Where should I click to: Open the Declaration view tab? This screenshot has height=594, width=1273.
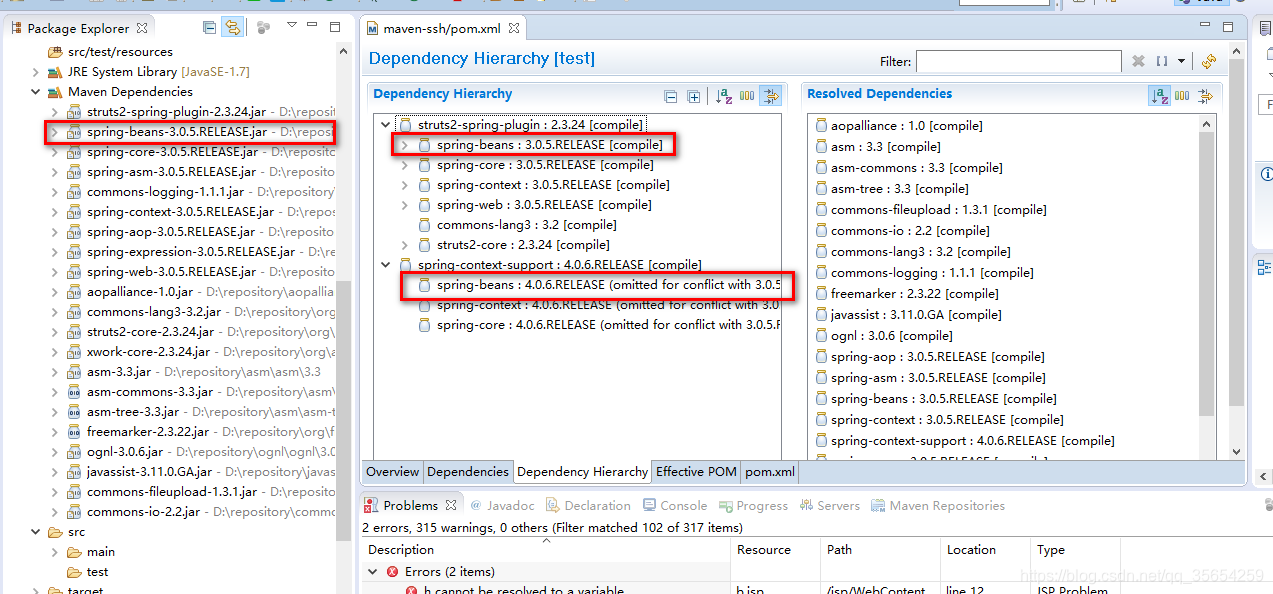pyautogui.click(x=588, y=506)
